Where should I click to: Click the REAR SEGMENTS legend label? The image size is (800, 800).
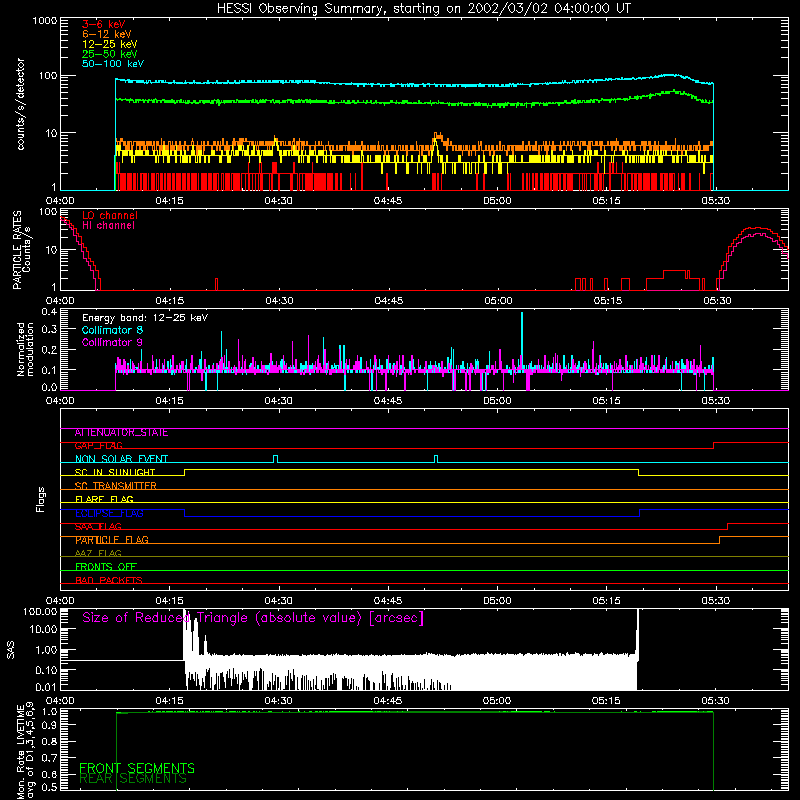coord(133,779)
